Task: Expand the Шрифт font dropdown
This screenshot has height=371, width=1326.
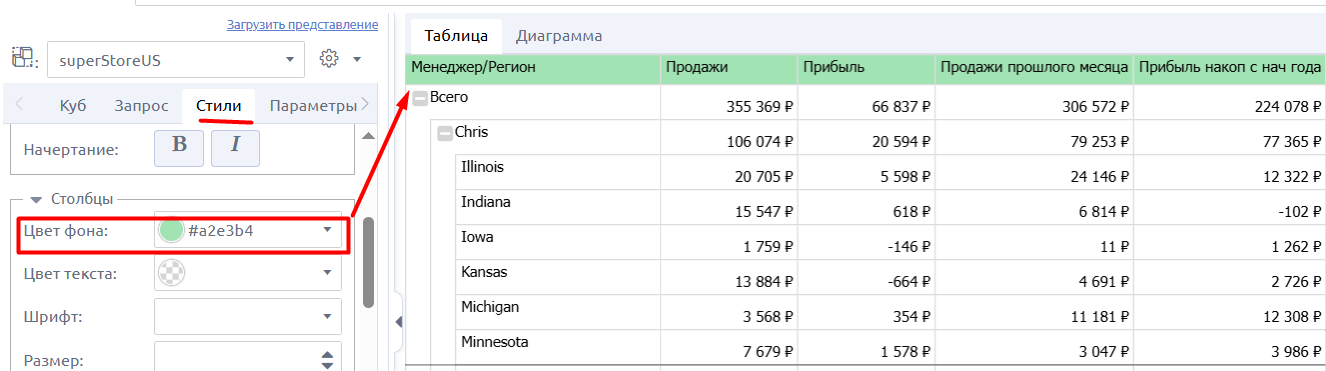Action: click(x=248, y=317)
